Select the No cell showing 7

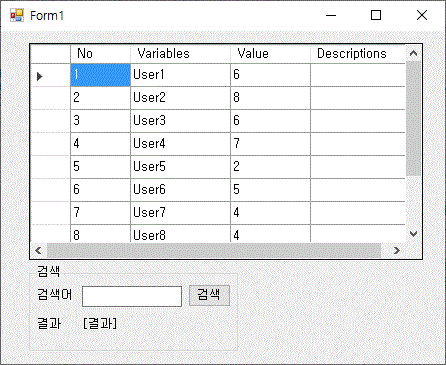pos(100,213)
